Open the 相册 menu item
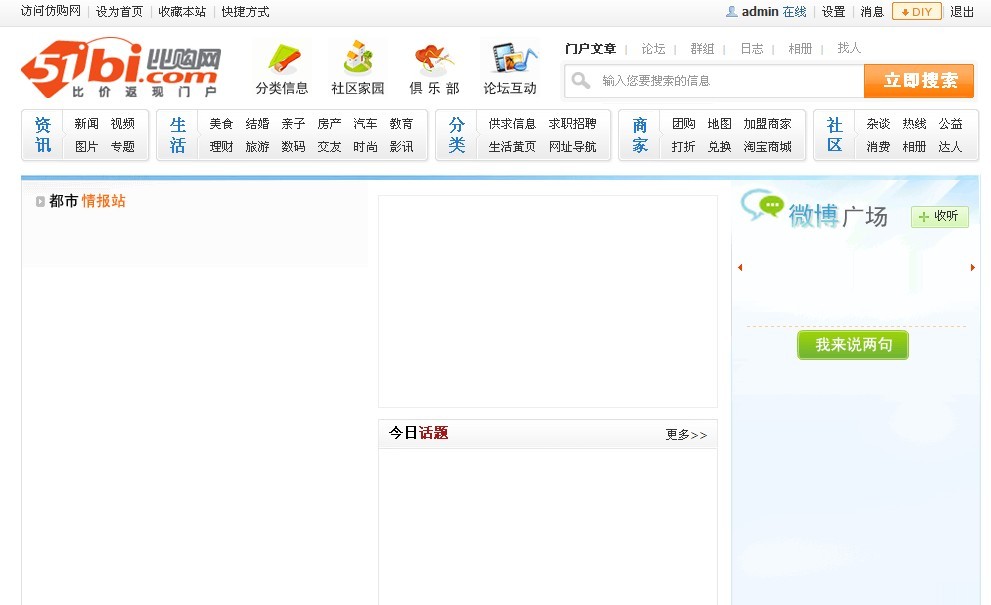Image resolution: width=991 pixels, height=605 pixels. [x=800, y=47]
